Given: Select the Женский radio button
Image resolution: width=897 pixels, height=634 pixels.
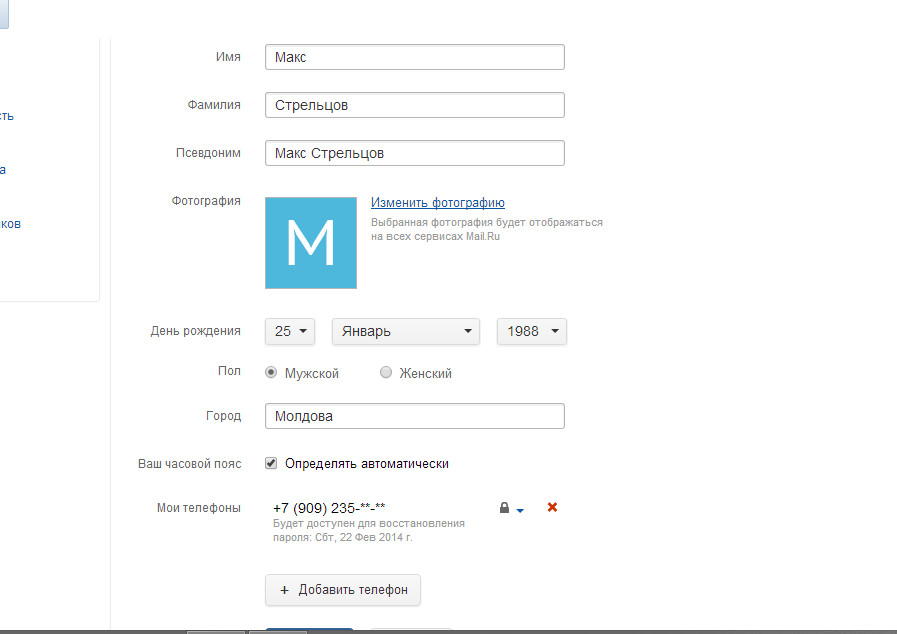Looking at the screenshot, I should [x=386, y=373].
